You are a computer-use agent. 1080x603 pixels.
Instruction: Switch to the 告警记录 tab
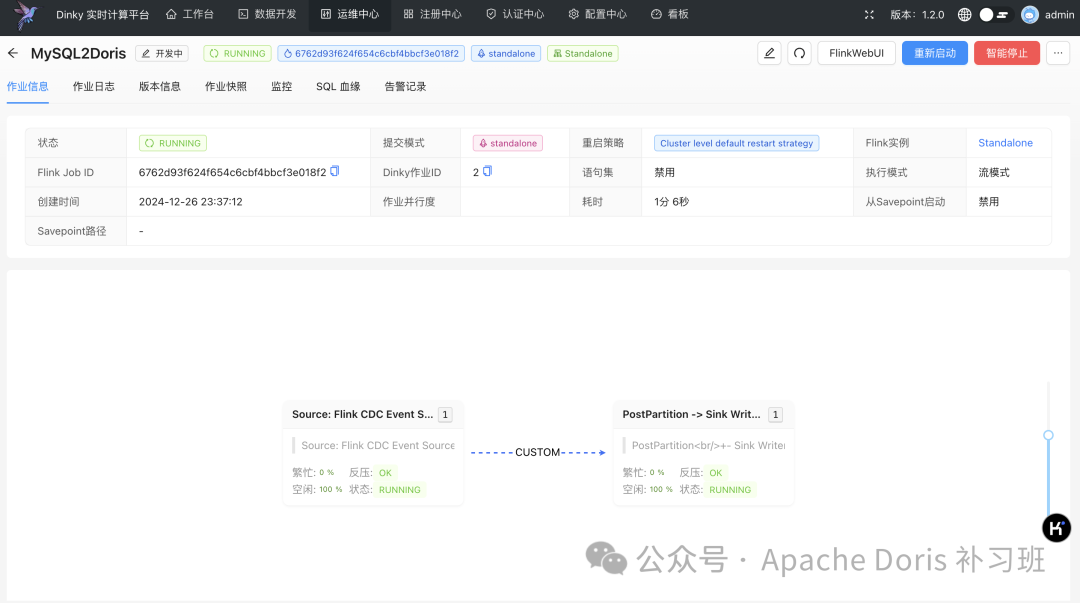405,87
